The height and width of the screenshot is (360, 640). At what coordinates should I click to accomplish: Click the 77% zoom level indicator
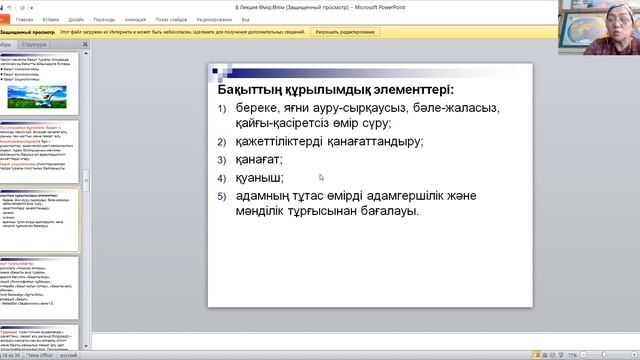click(x=572, y=356)
